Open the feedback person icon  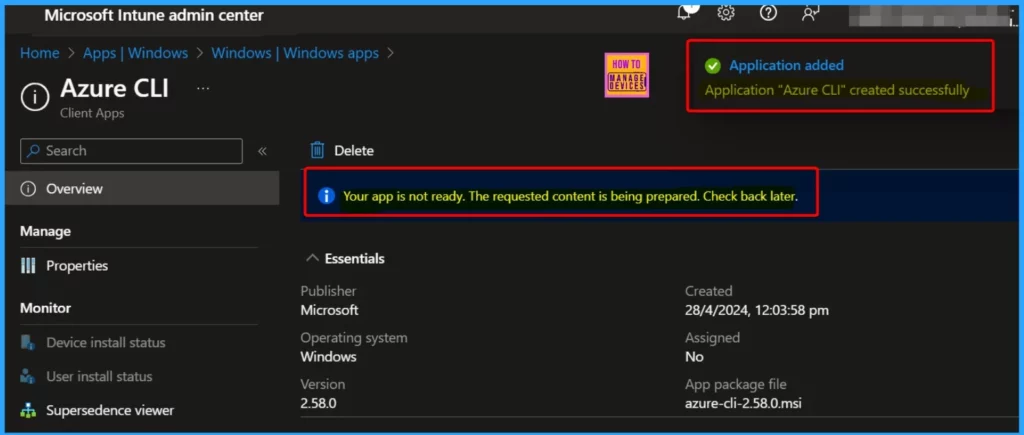click(810, 13)
